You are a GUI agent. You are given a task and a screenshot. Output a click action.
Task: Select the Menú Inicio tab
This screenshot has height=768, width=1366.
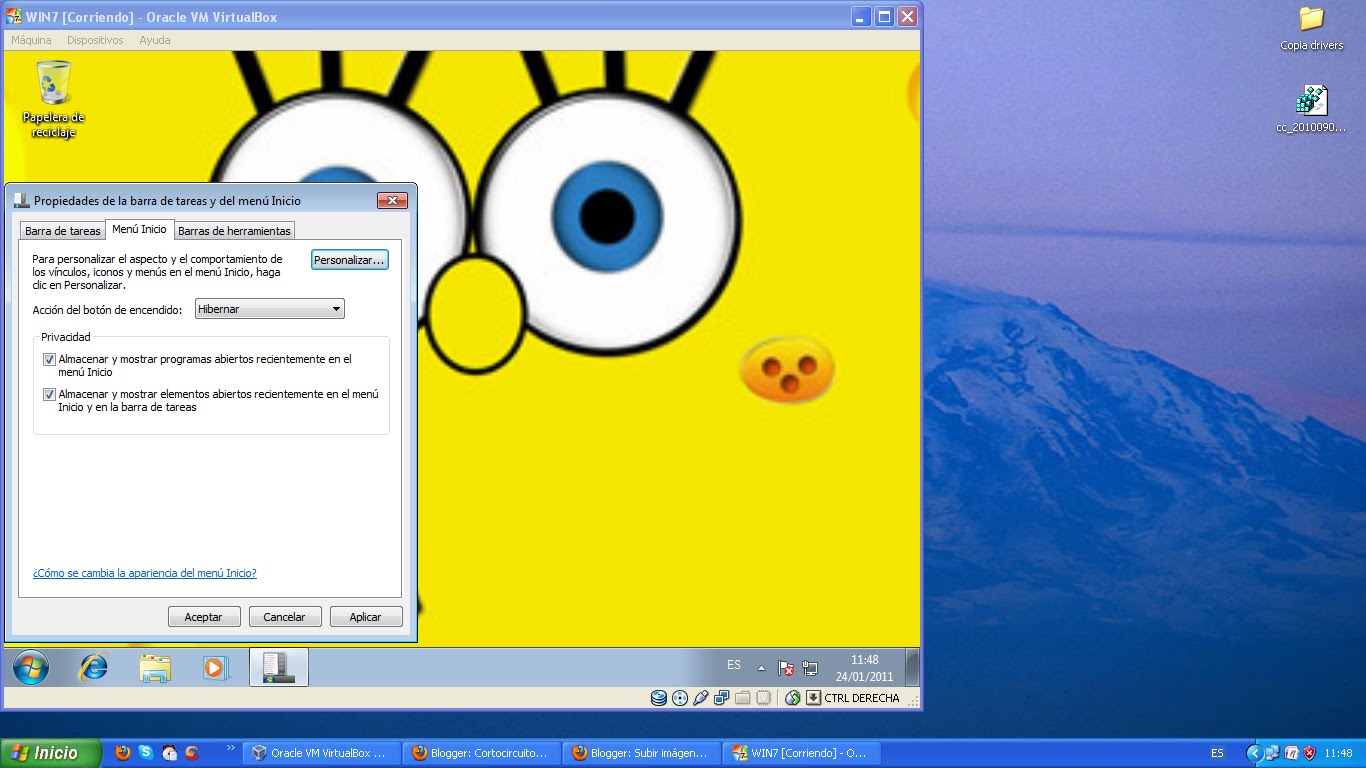pos(140,229)
